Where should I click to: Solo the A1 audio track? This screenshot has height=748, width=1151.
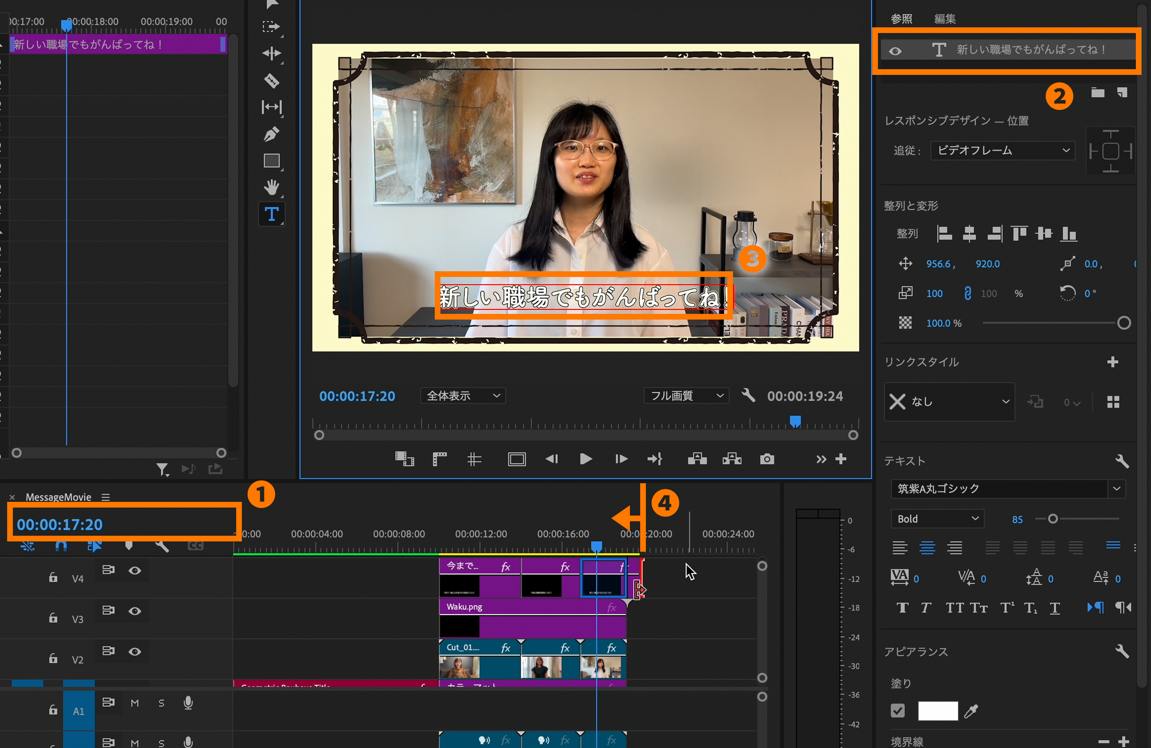coord(161,703)
